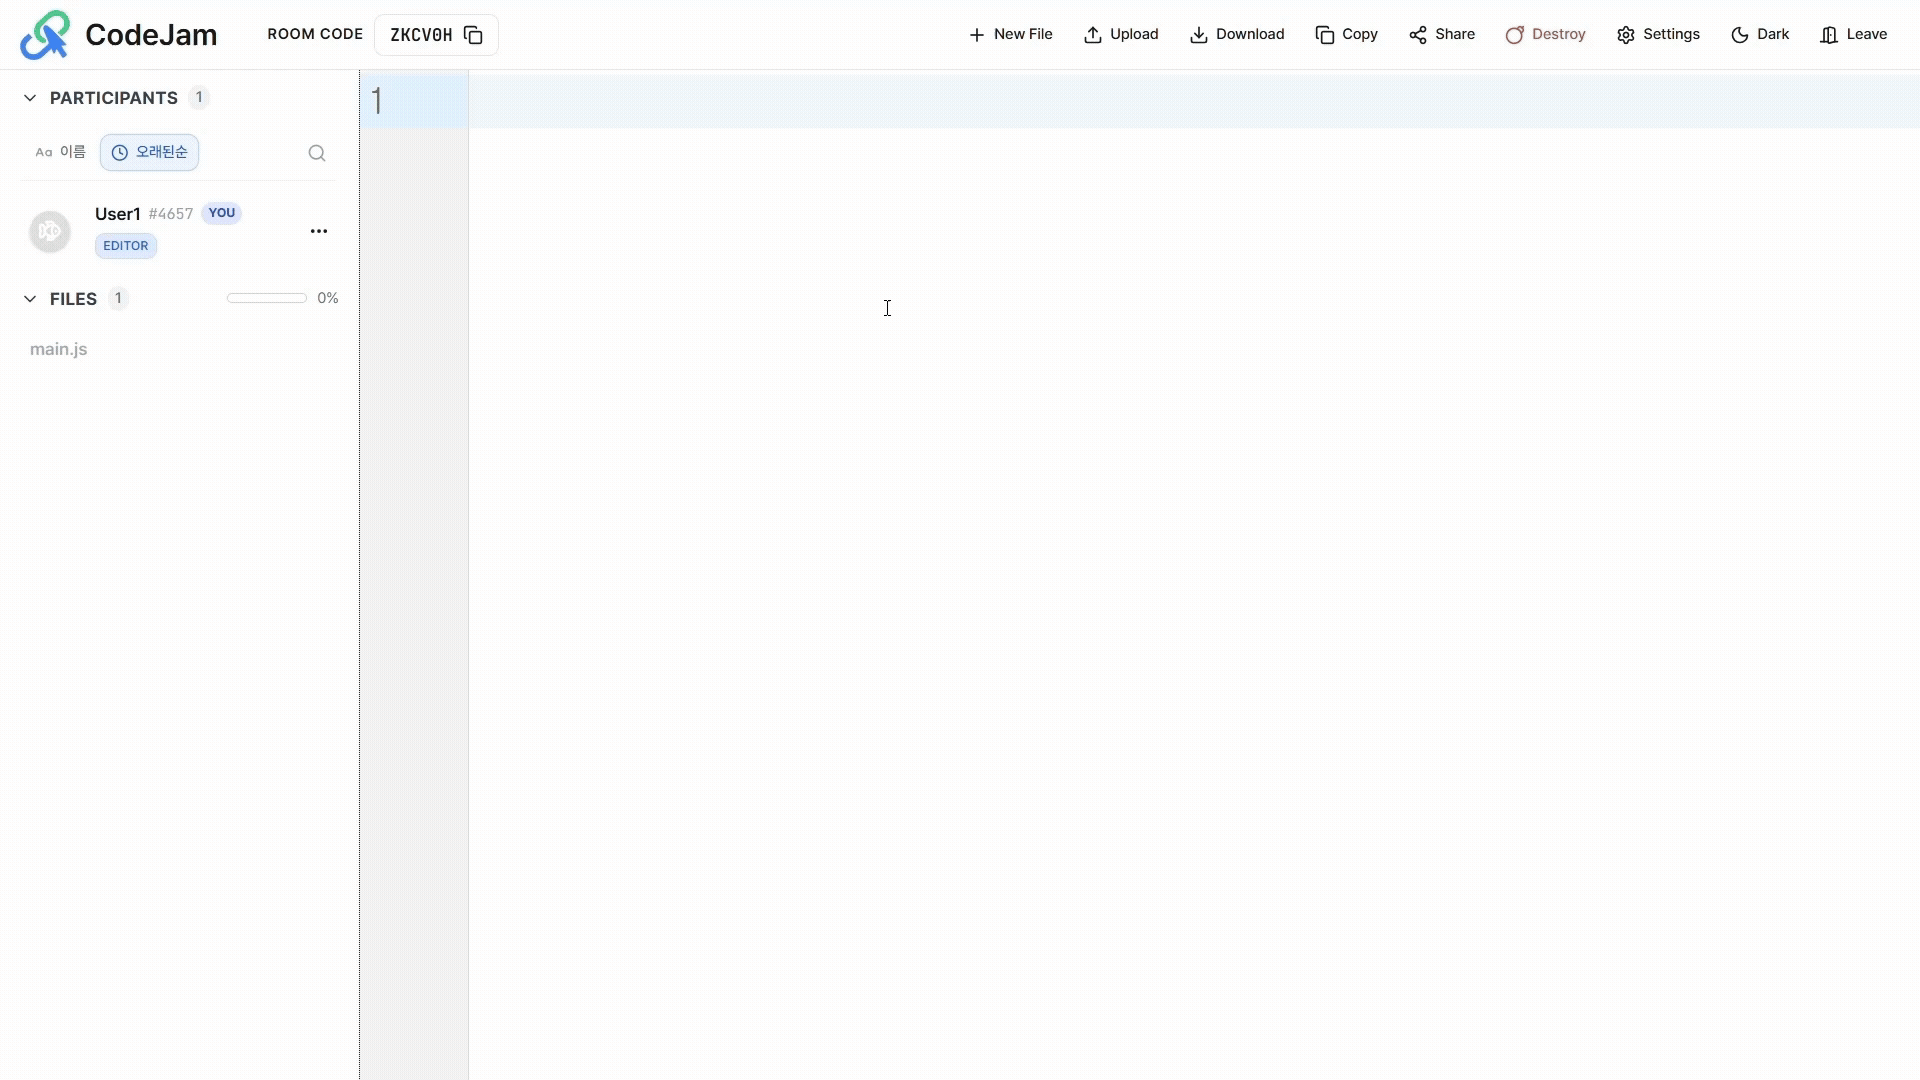Leave the room

click(1854, 35)
